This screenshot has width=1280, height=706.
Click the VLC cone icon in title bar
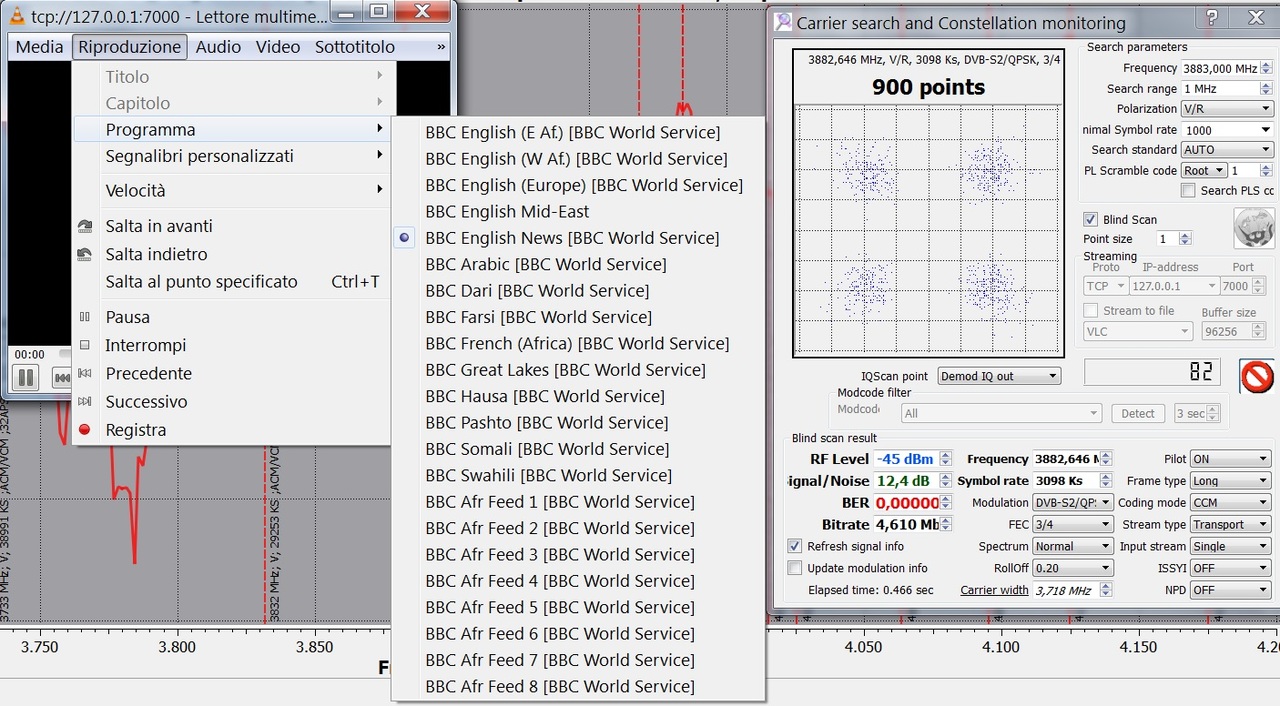point(15,16)
